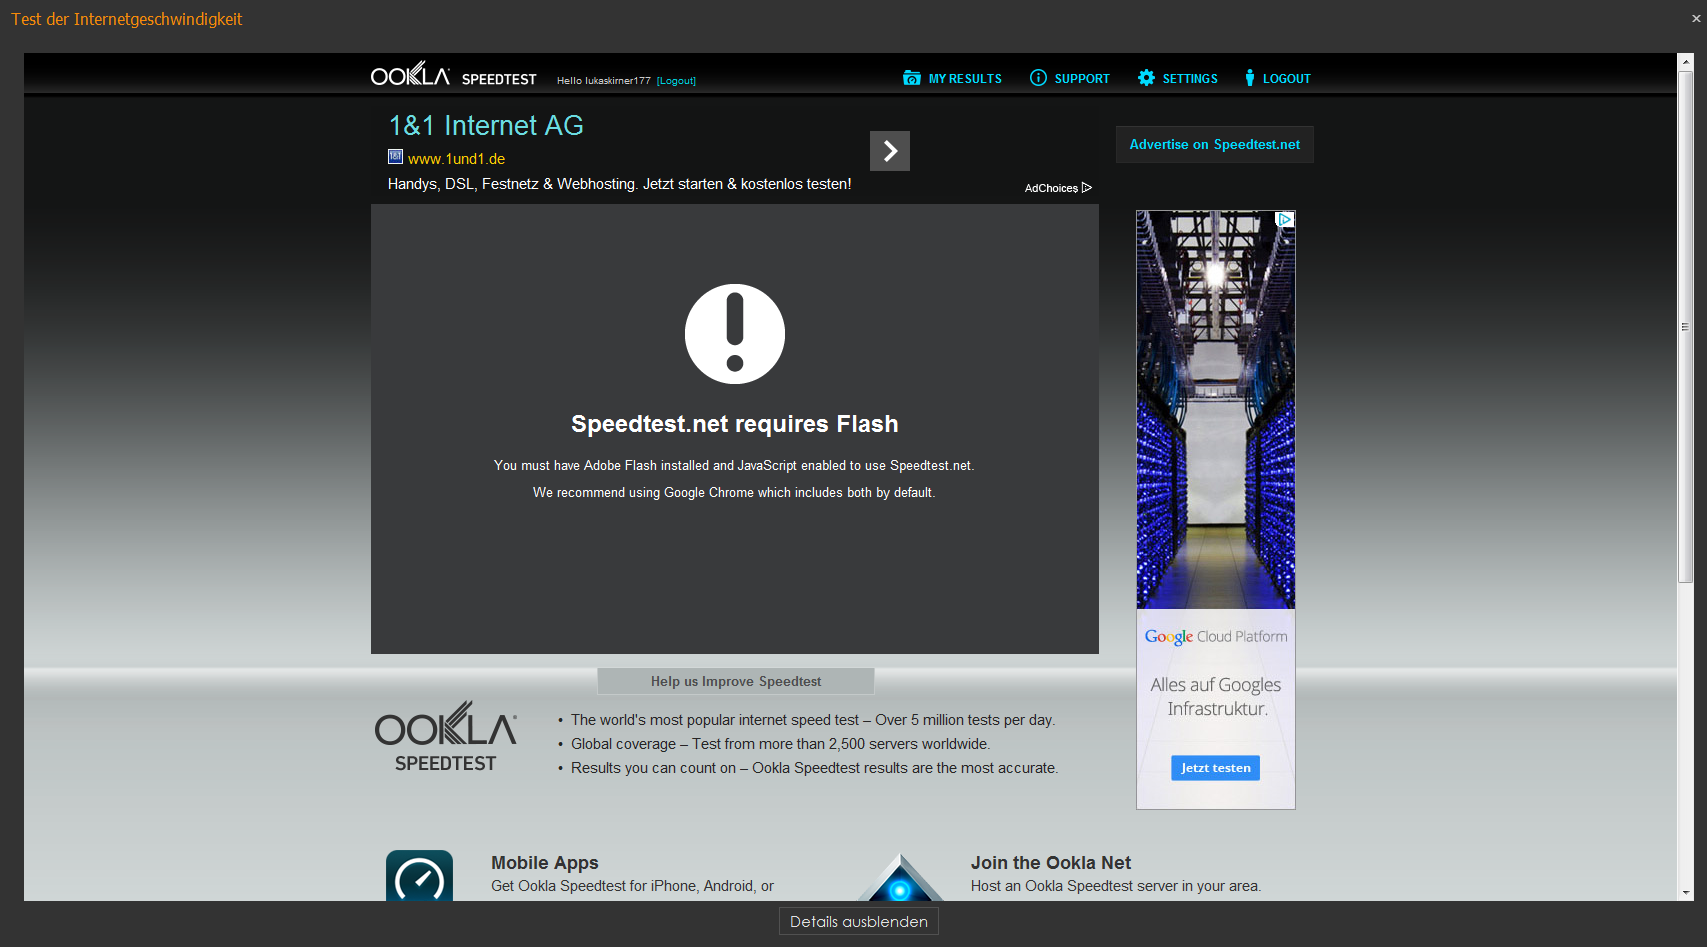Open the 1&1 Internet AG ad headline
This screenshot has width=1707, height=947.
pyautogui.click(x=486, y=126)
